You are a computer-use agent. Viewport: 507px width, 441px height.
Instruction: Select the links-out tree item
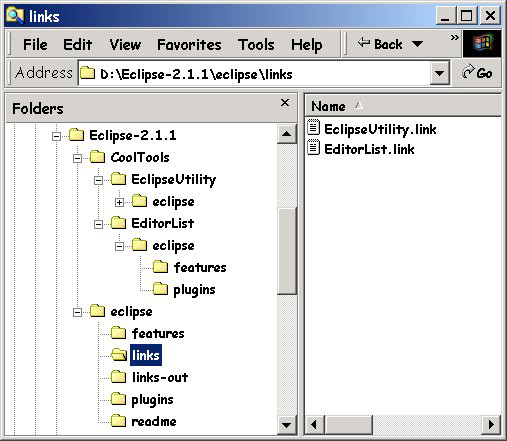click(160, 377)
